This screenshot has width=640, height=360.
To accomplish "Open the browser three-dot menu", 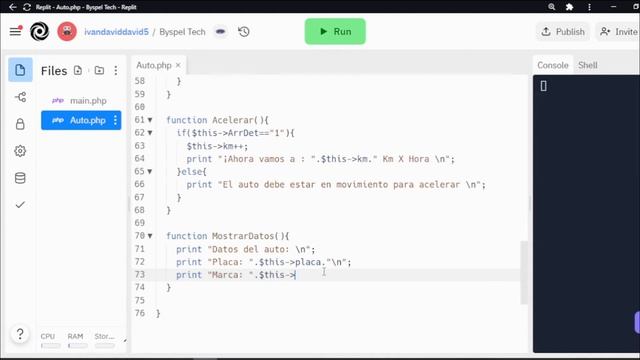I will click(x=589, y=7).
